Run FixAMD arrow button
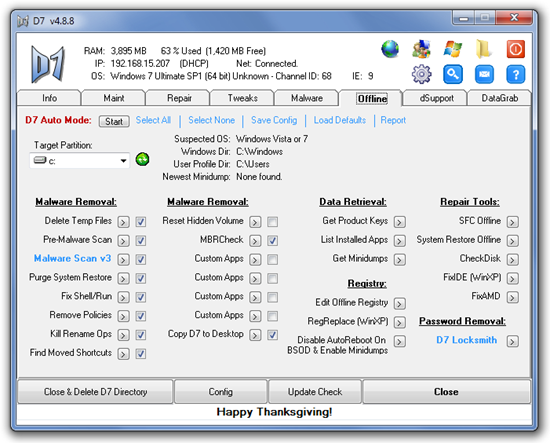 pos(512,297)
